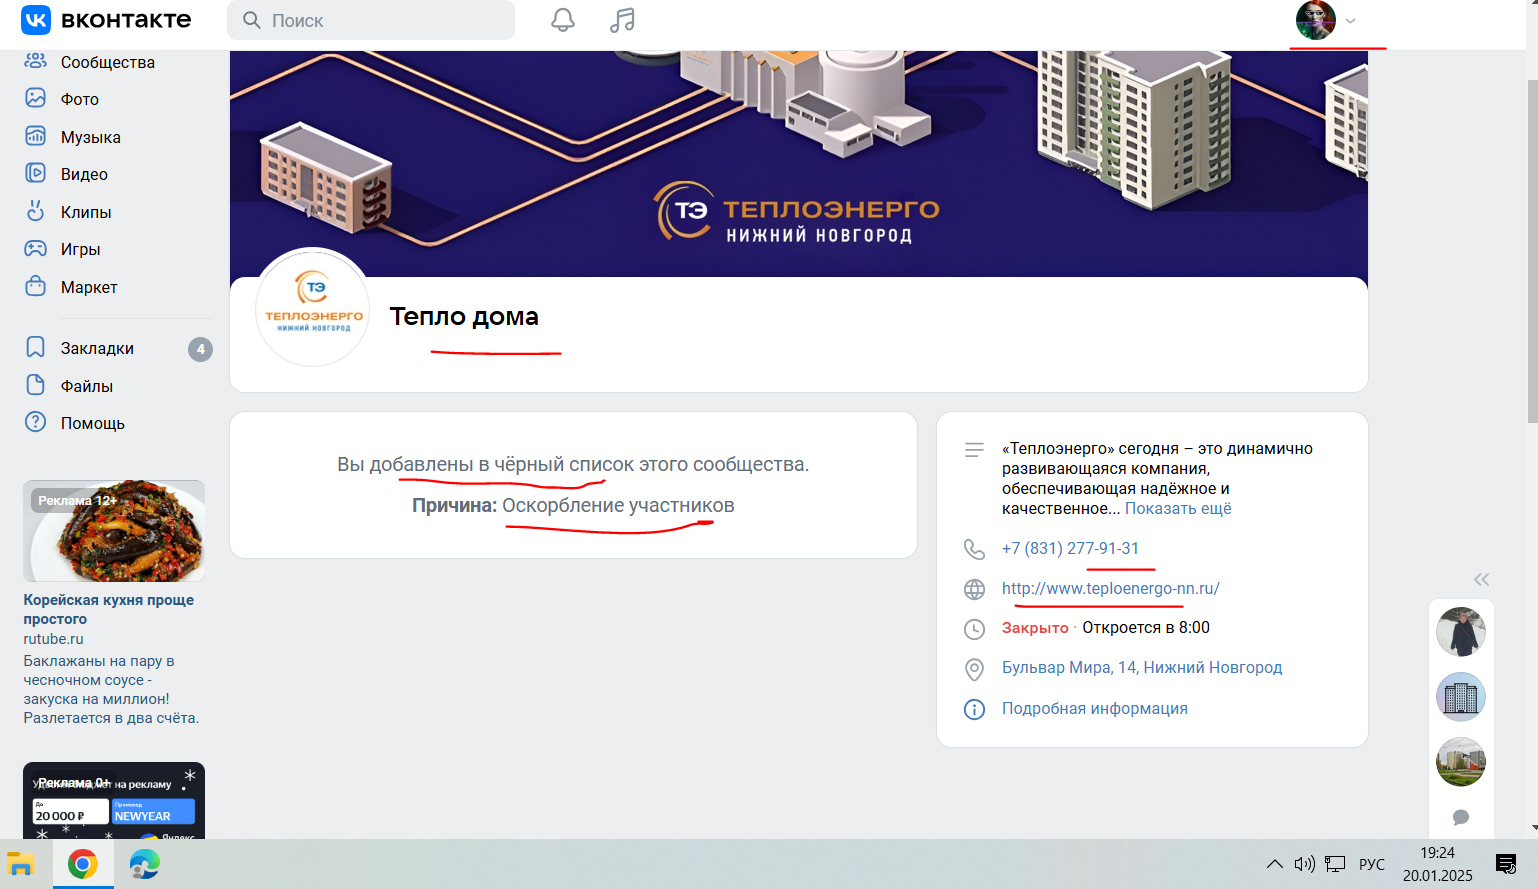This screenshot has height=889, width=1538.
Task: Click the location pin icon
Action: [974, 669]
